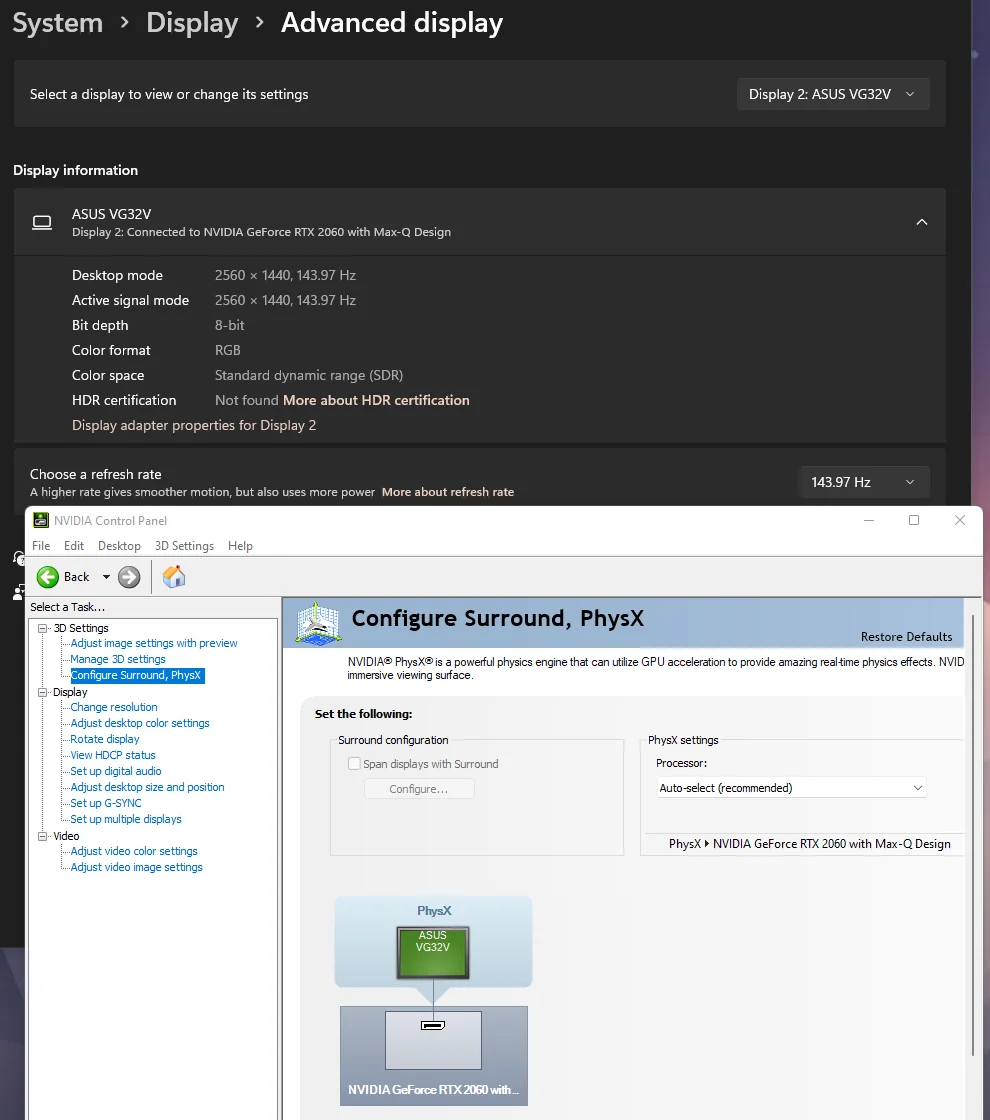Viewport: 990px width, 1120px height.
Task: Select Adjust video color settings
Action: (x=134, y=851)
